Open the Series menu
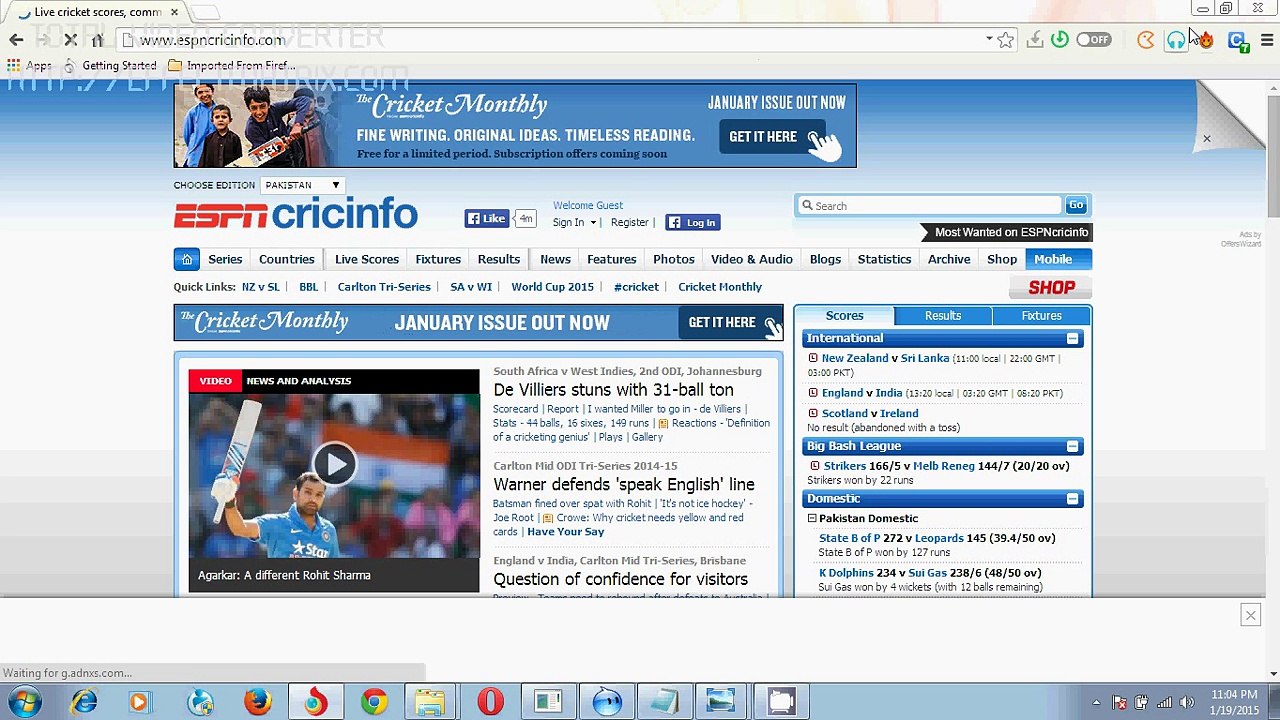Viewport: 1280px width, 720px height. tap(225, 259)
